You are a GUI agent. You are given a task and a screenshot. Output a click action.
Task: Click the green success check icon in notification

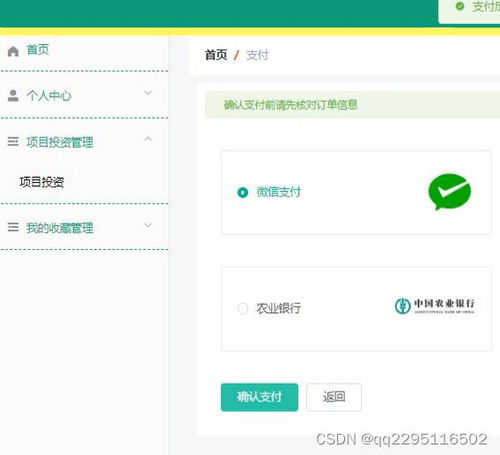460,6
